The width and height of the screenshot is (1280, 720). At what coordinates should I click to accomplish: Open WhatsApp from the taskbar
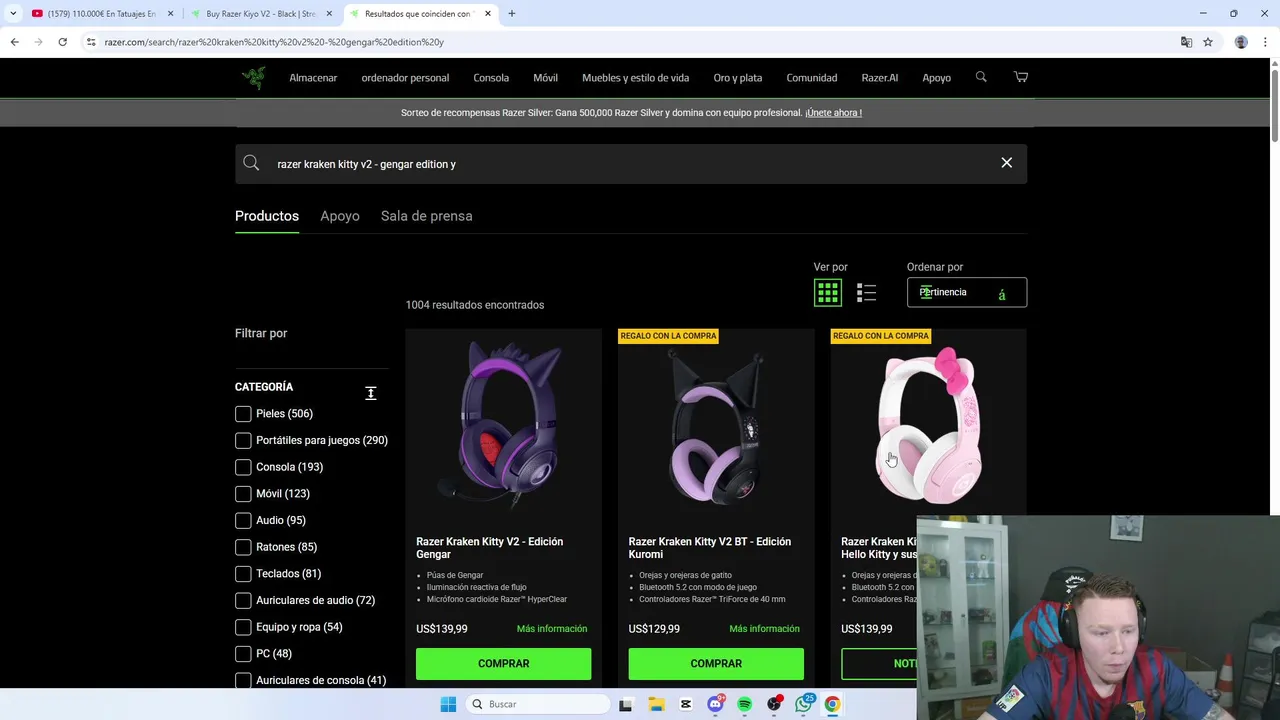pos(804,704)
